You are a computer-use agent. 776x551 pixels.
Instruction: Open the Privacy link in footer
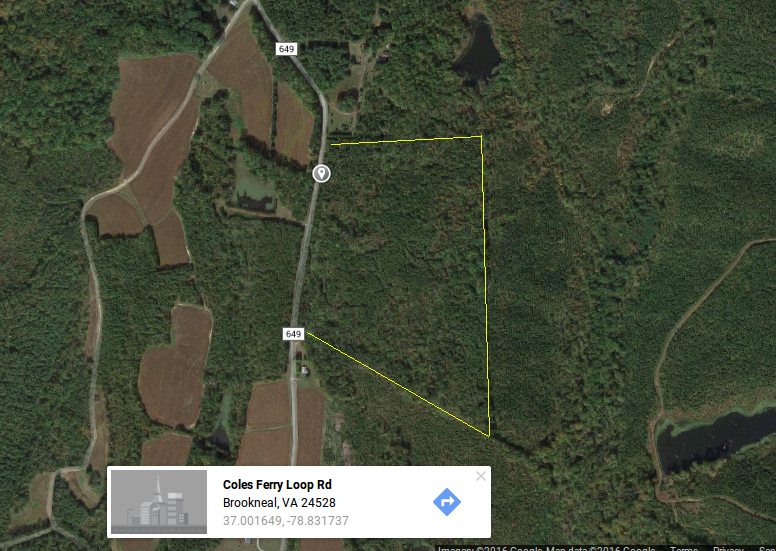point(728,549)
